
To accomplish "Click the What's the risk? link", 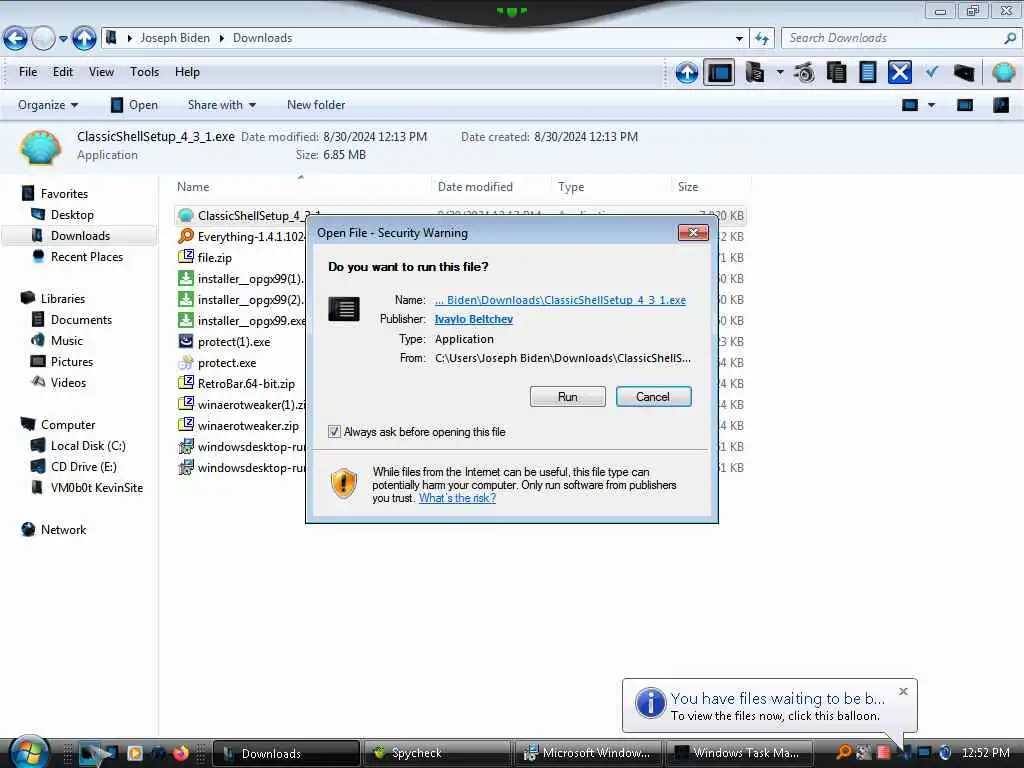I will coord(457,498).
